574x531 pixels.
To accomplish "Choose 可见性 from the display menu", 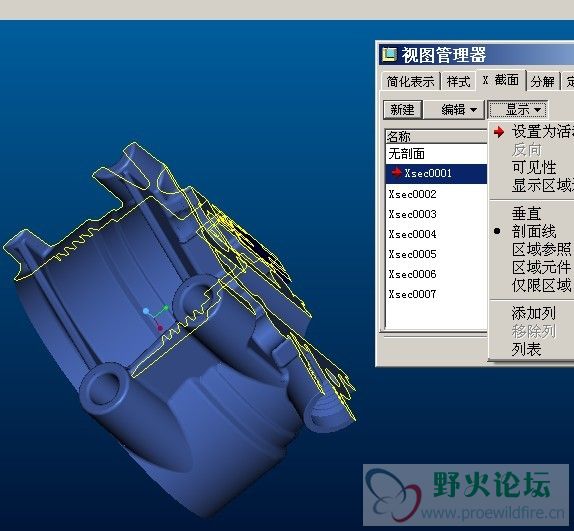I will pyautogui.click(x=534, y=168).
